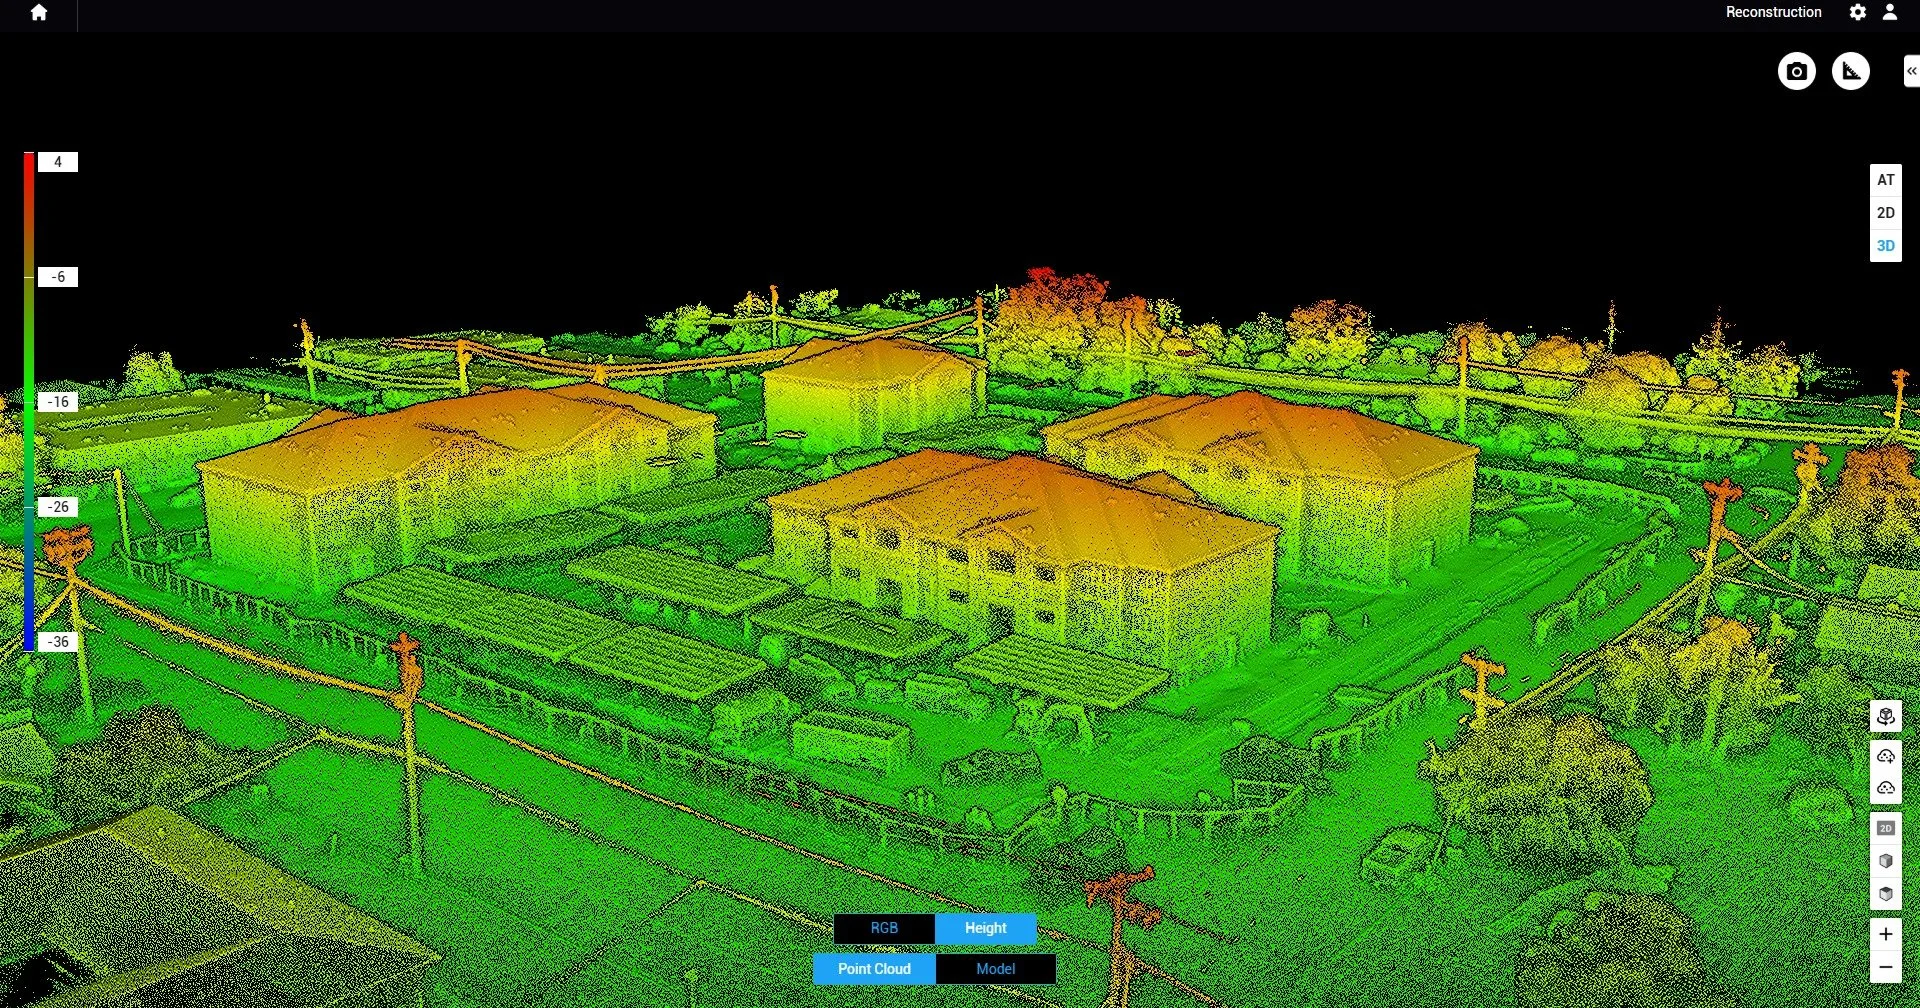The width and height of the screenshot is (1920, 1008).
Task: Adjust the height color scale gradient
Action: 30,400
